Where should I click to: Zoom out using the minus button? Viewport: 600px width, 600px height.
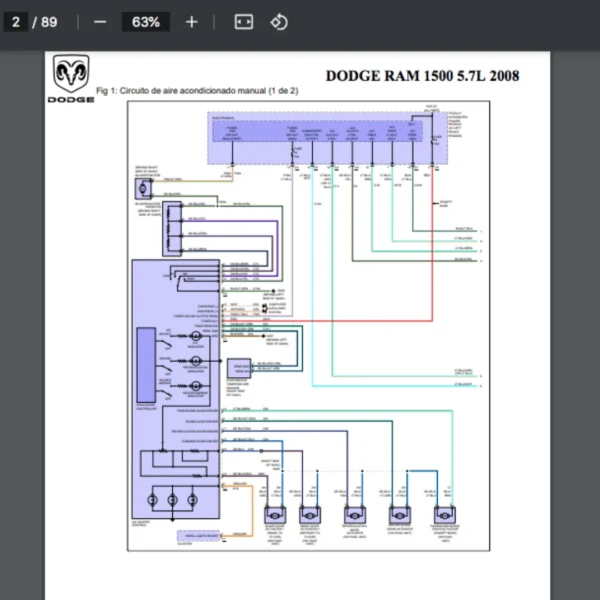click(x=99, y=22)
